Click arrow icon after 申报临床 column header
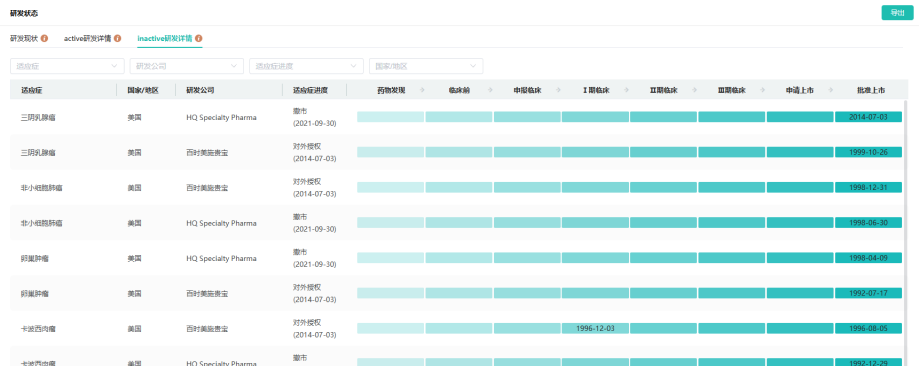 pos(557,90)
